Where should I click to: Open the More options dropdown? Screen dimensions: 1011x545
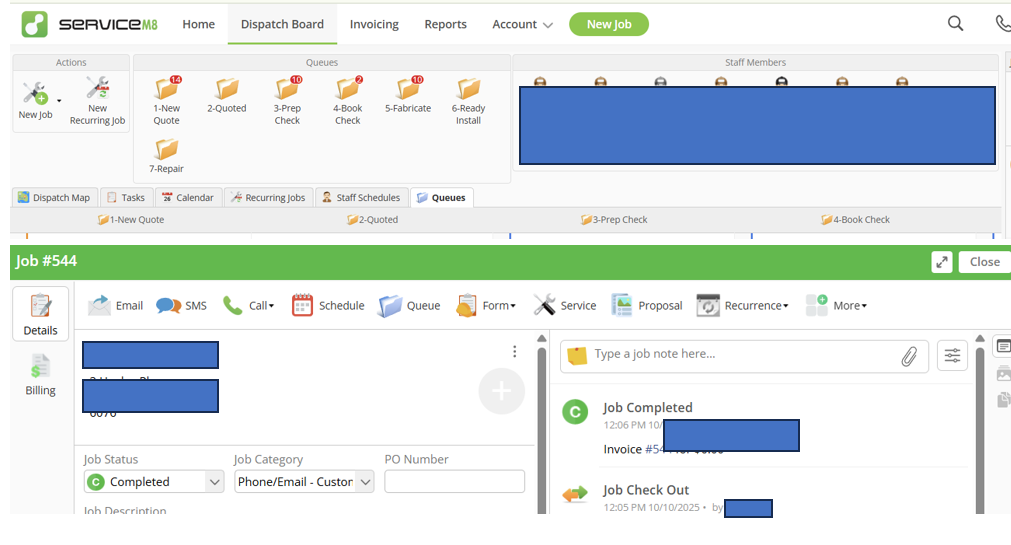click(836, 305)
